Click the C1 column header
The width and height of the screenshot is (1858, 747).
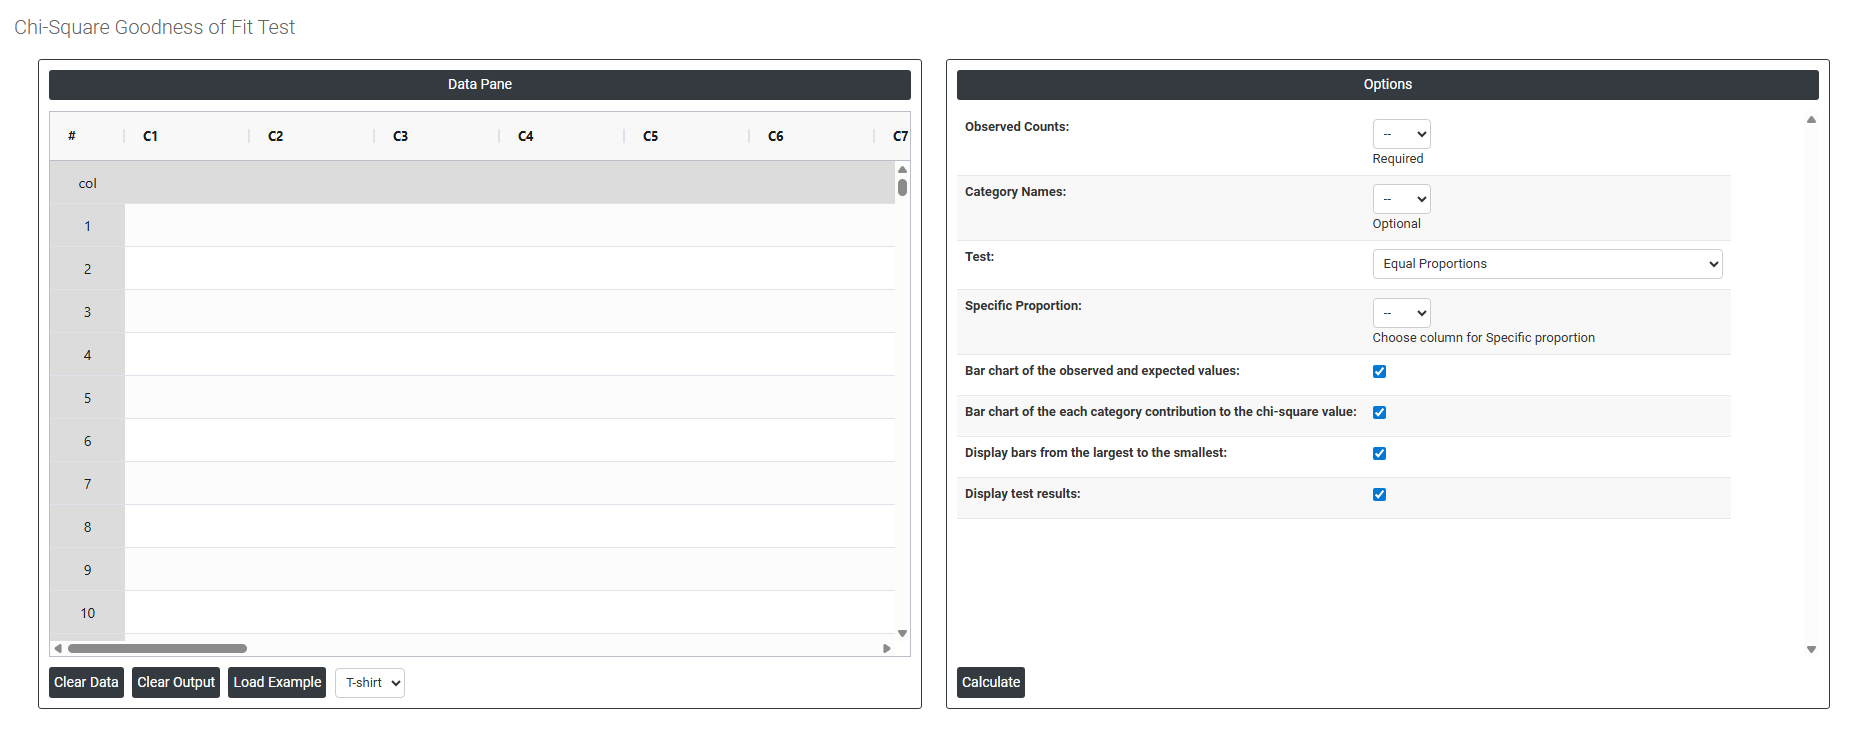click(151, 136)
